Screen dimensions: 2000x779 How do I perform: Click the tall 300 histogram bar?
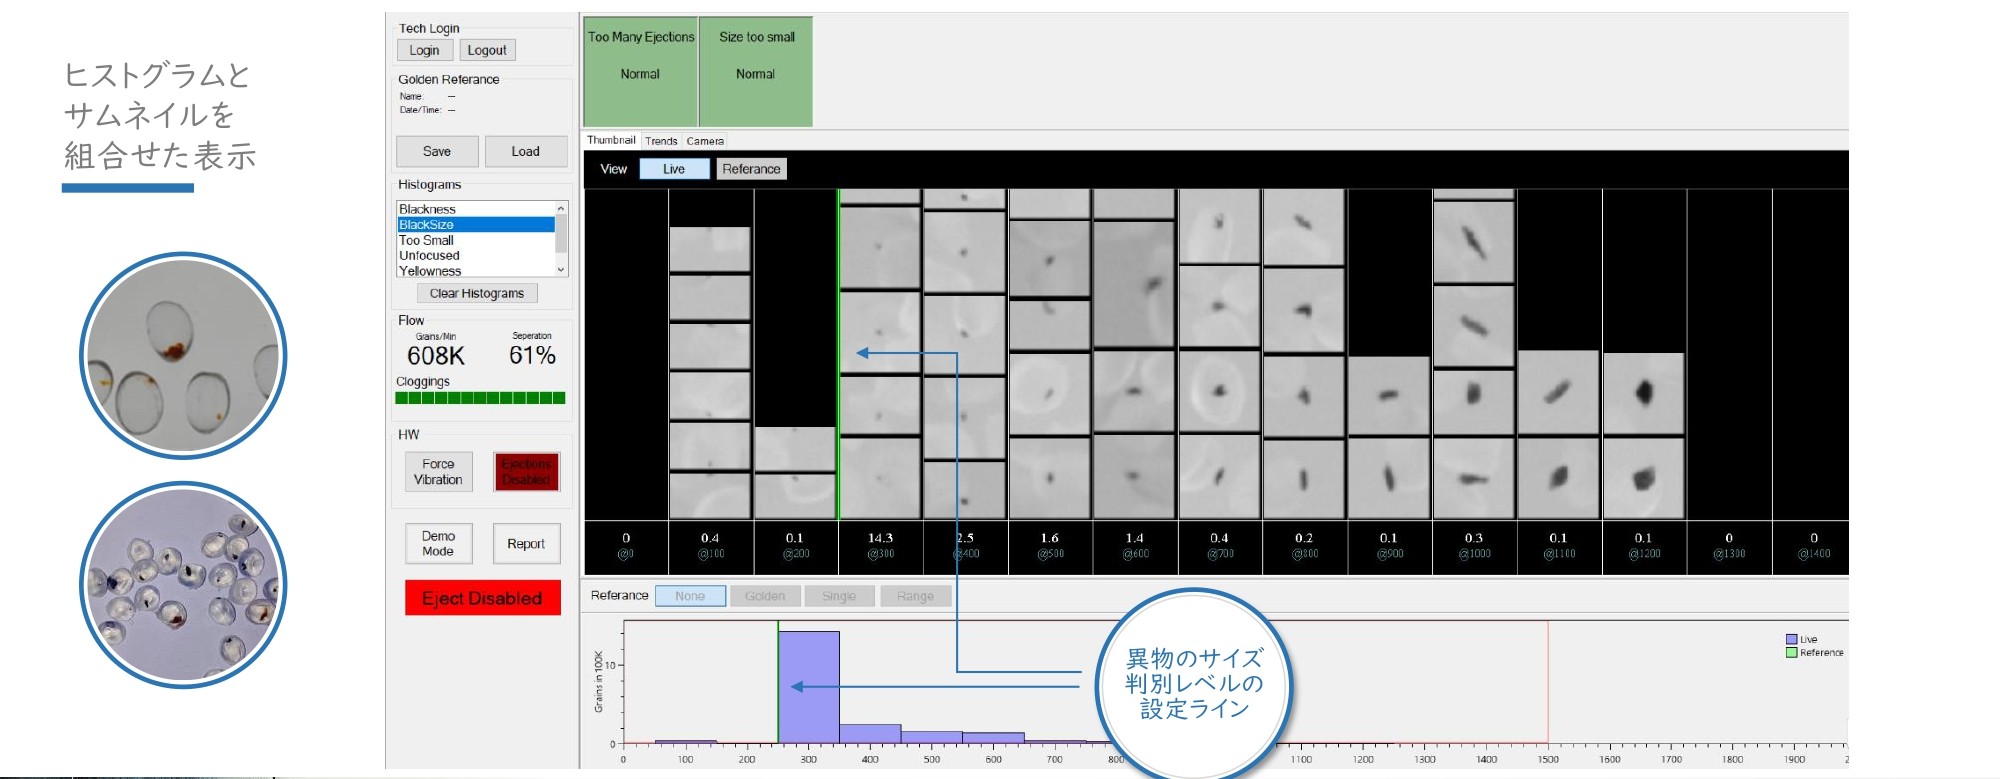tap(808, 687)
